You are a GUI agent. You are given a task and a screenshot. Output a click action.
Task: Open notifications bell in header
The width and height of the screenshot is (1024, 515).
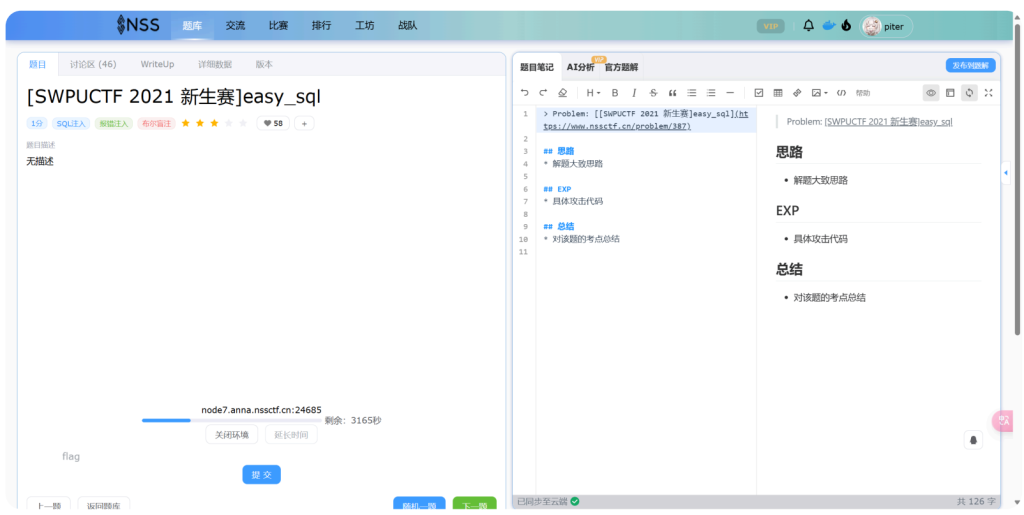(809, 26)
